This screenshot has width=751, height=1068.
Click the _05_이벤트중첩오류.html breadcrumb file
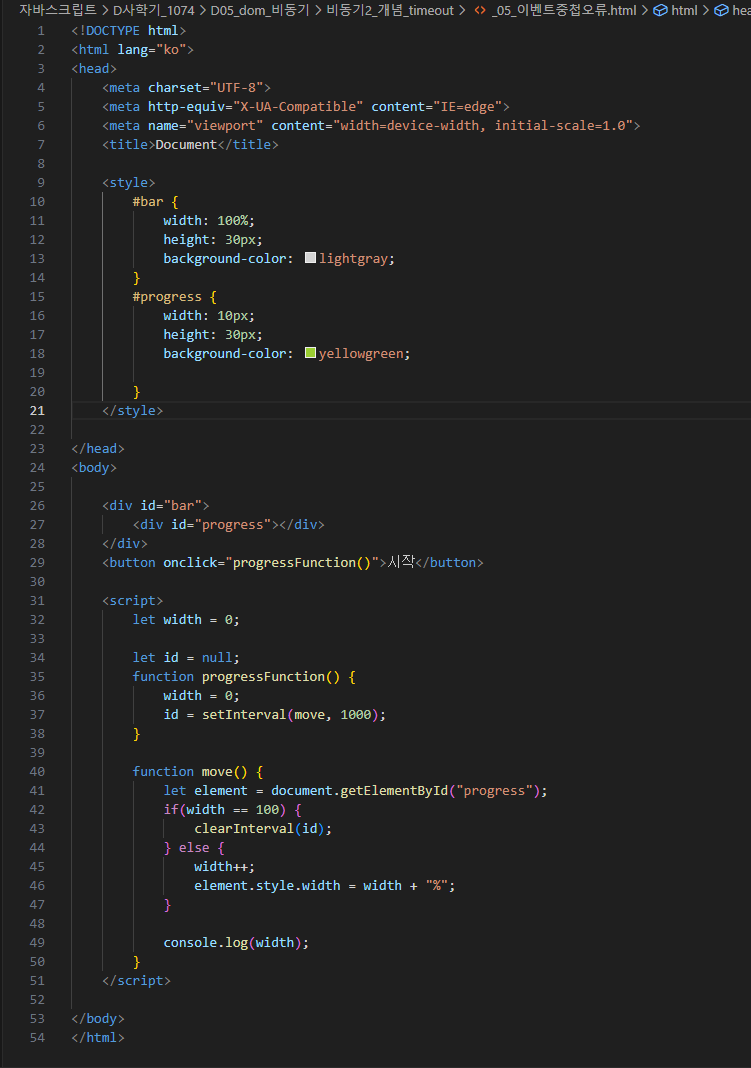click(x=564, y=10)
